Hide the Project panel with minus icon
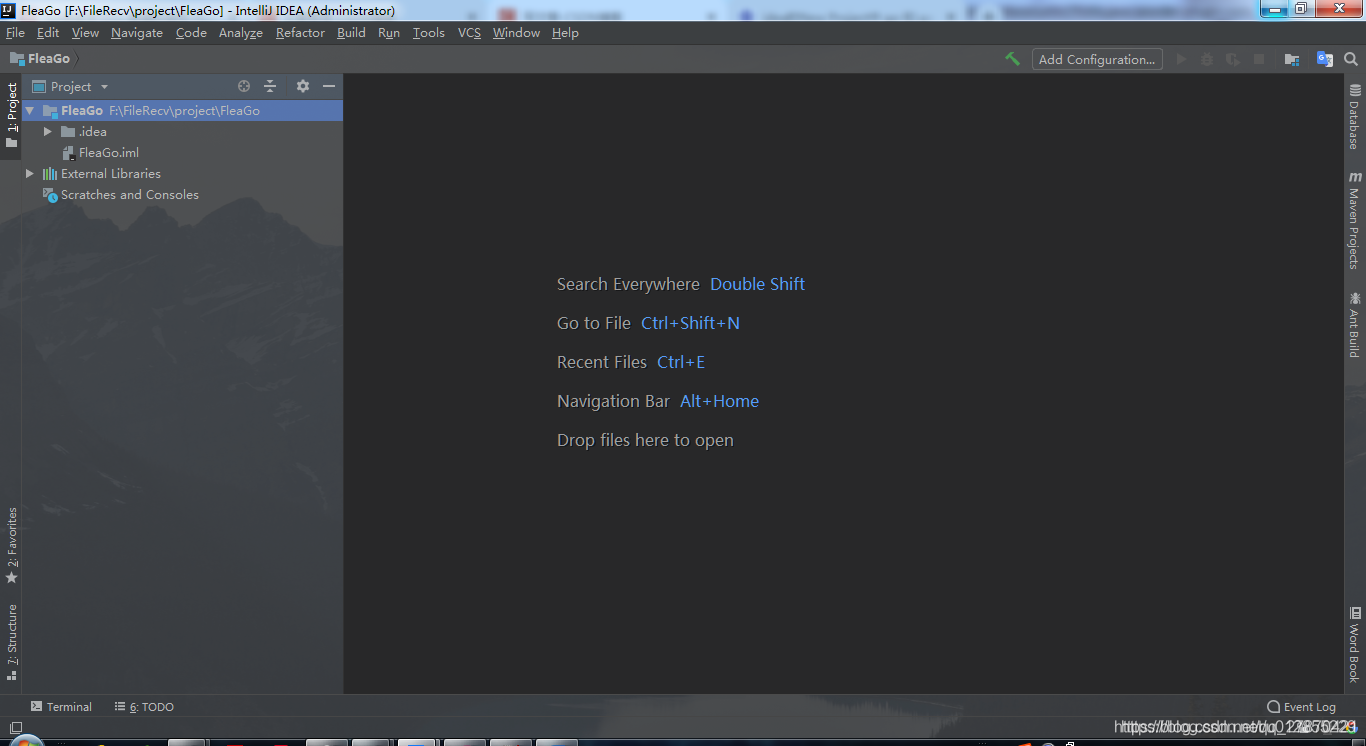 point(329,86)
